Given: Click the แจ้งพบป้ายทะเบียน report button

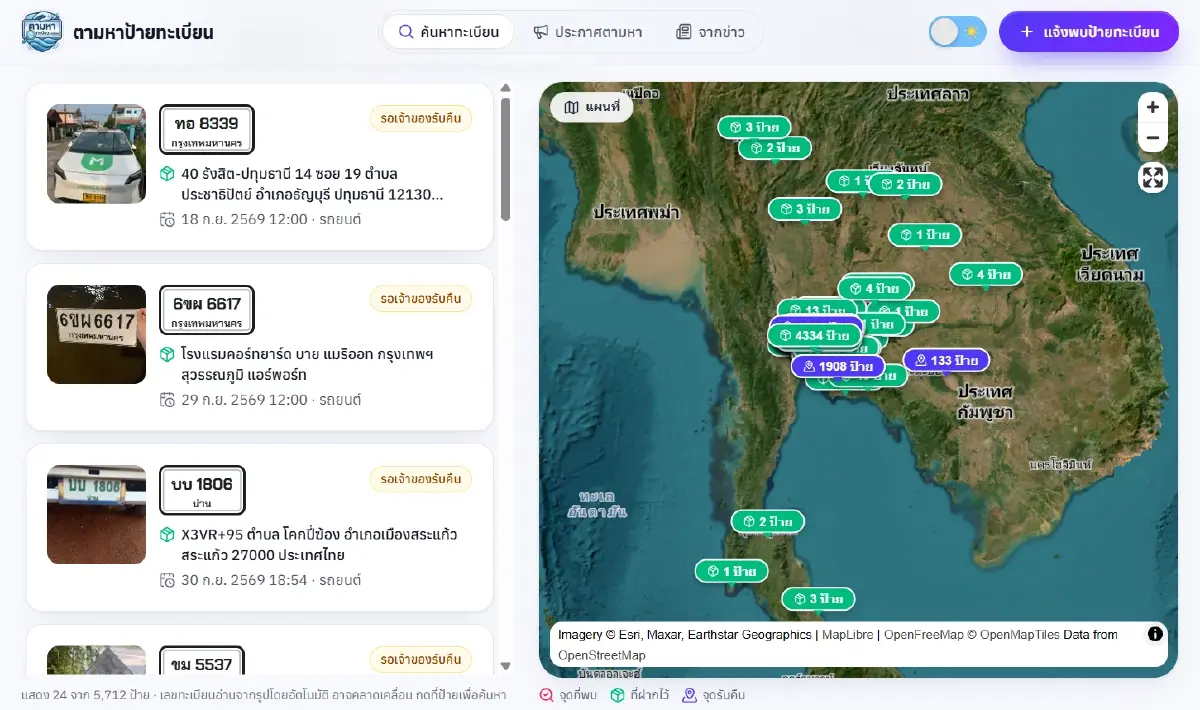Looking at the screenshot, I should click(x=1089, y=32).
